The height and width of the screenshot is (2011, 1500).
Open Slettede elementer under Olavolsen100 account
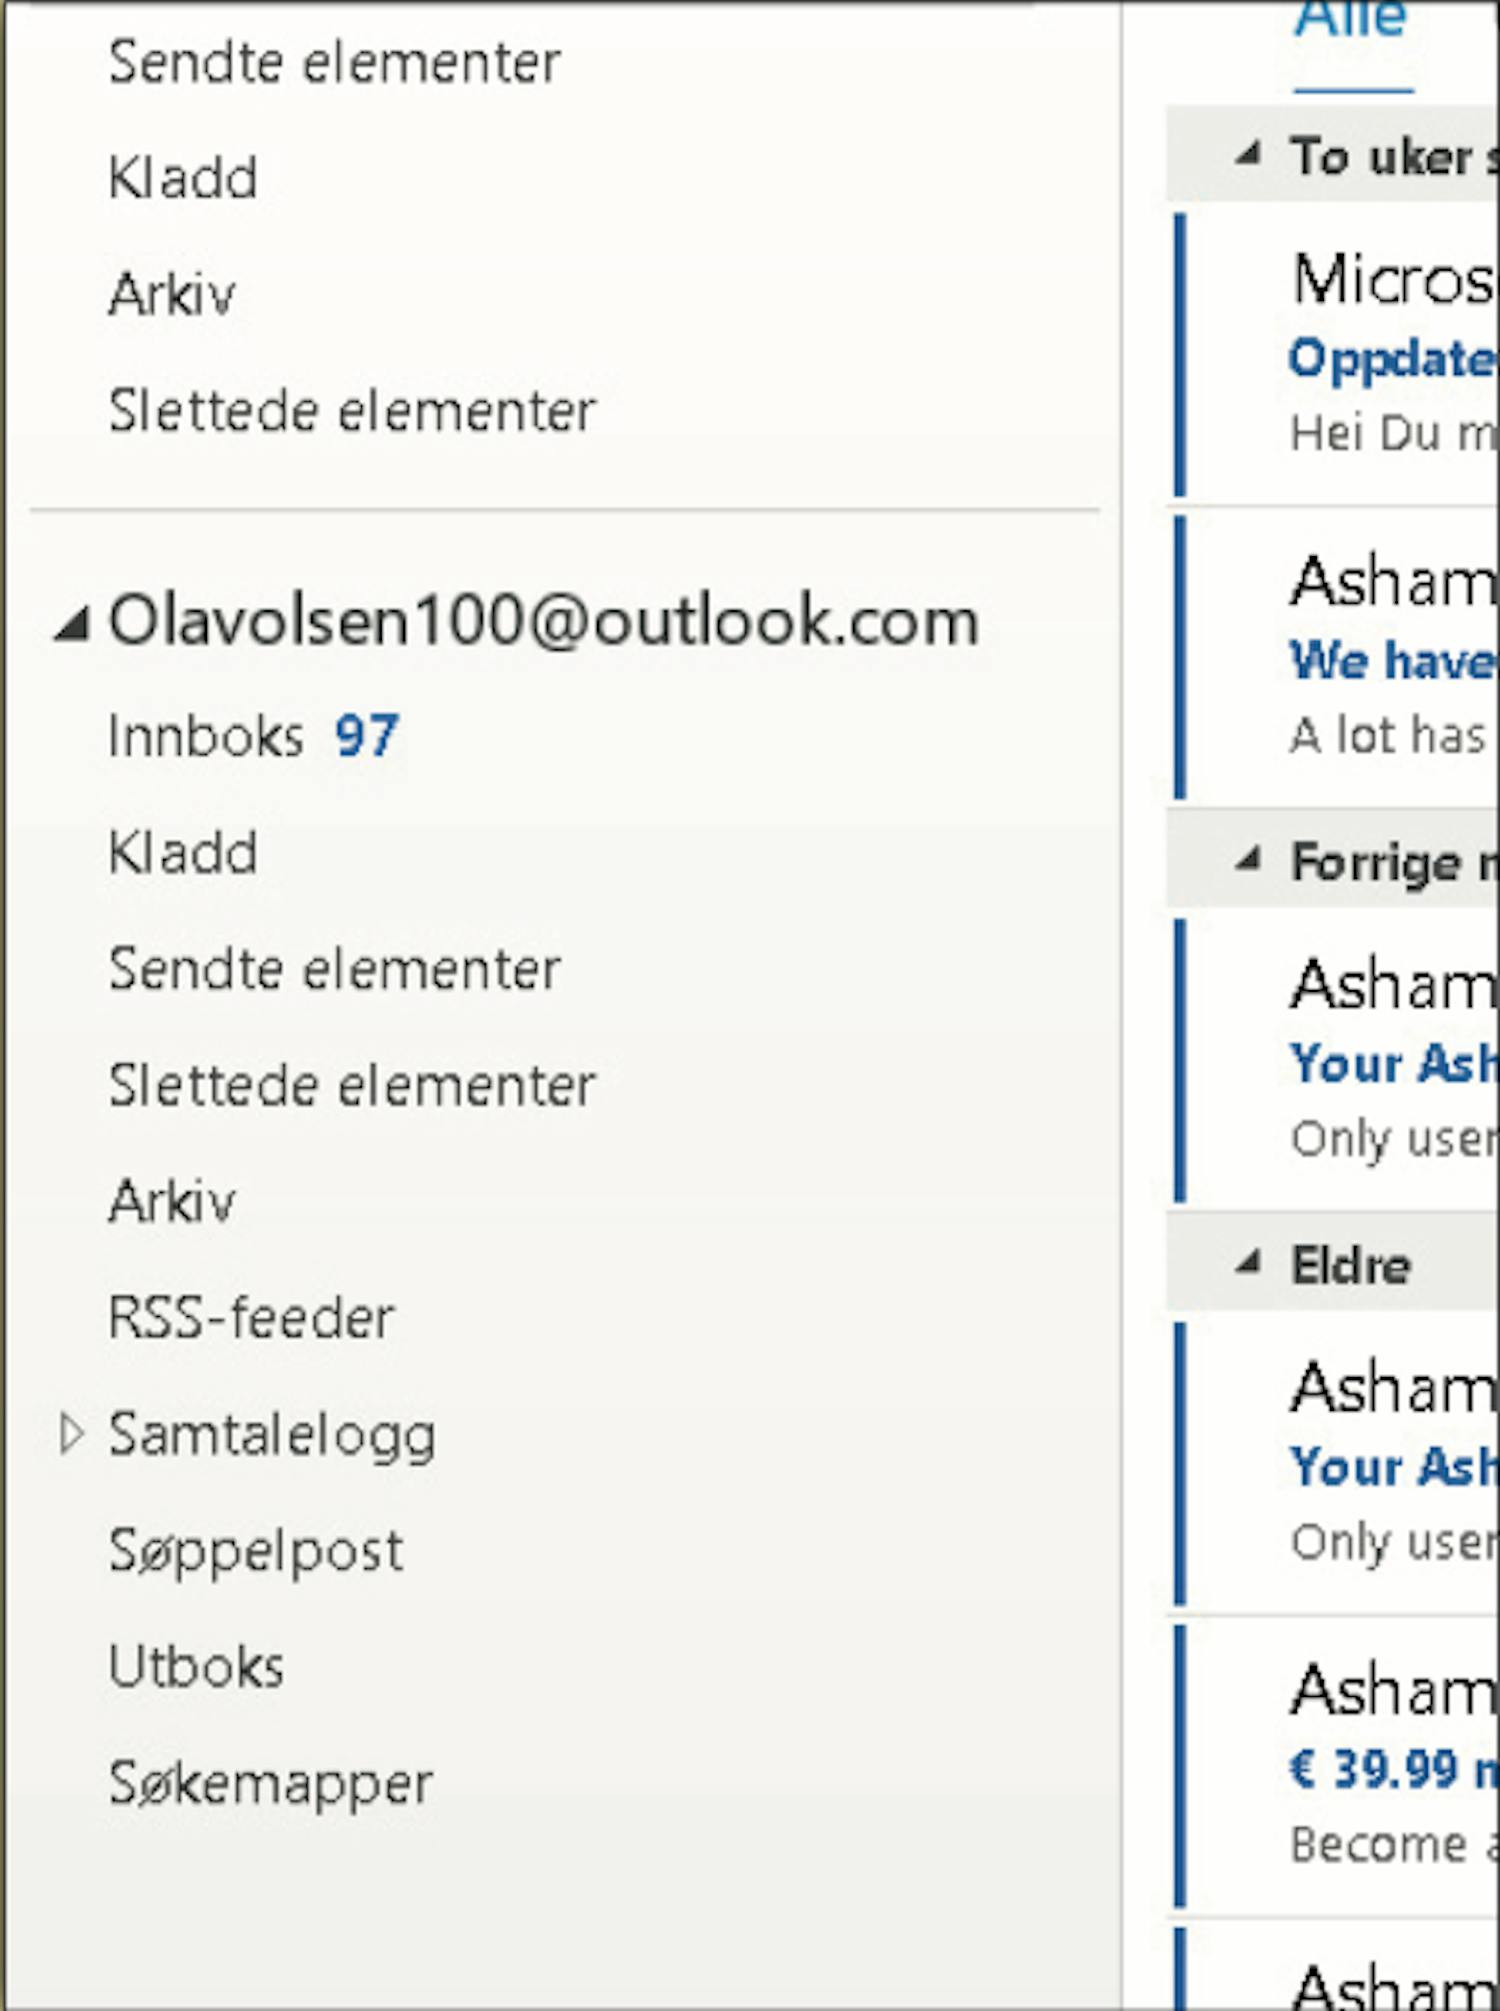tap(352, 1085)
